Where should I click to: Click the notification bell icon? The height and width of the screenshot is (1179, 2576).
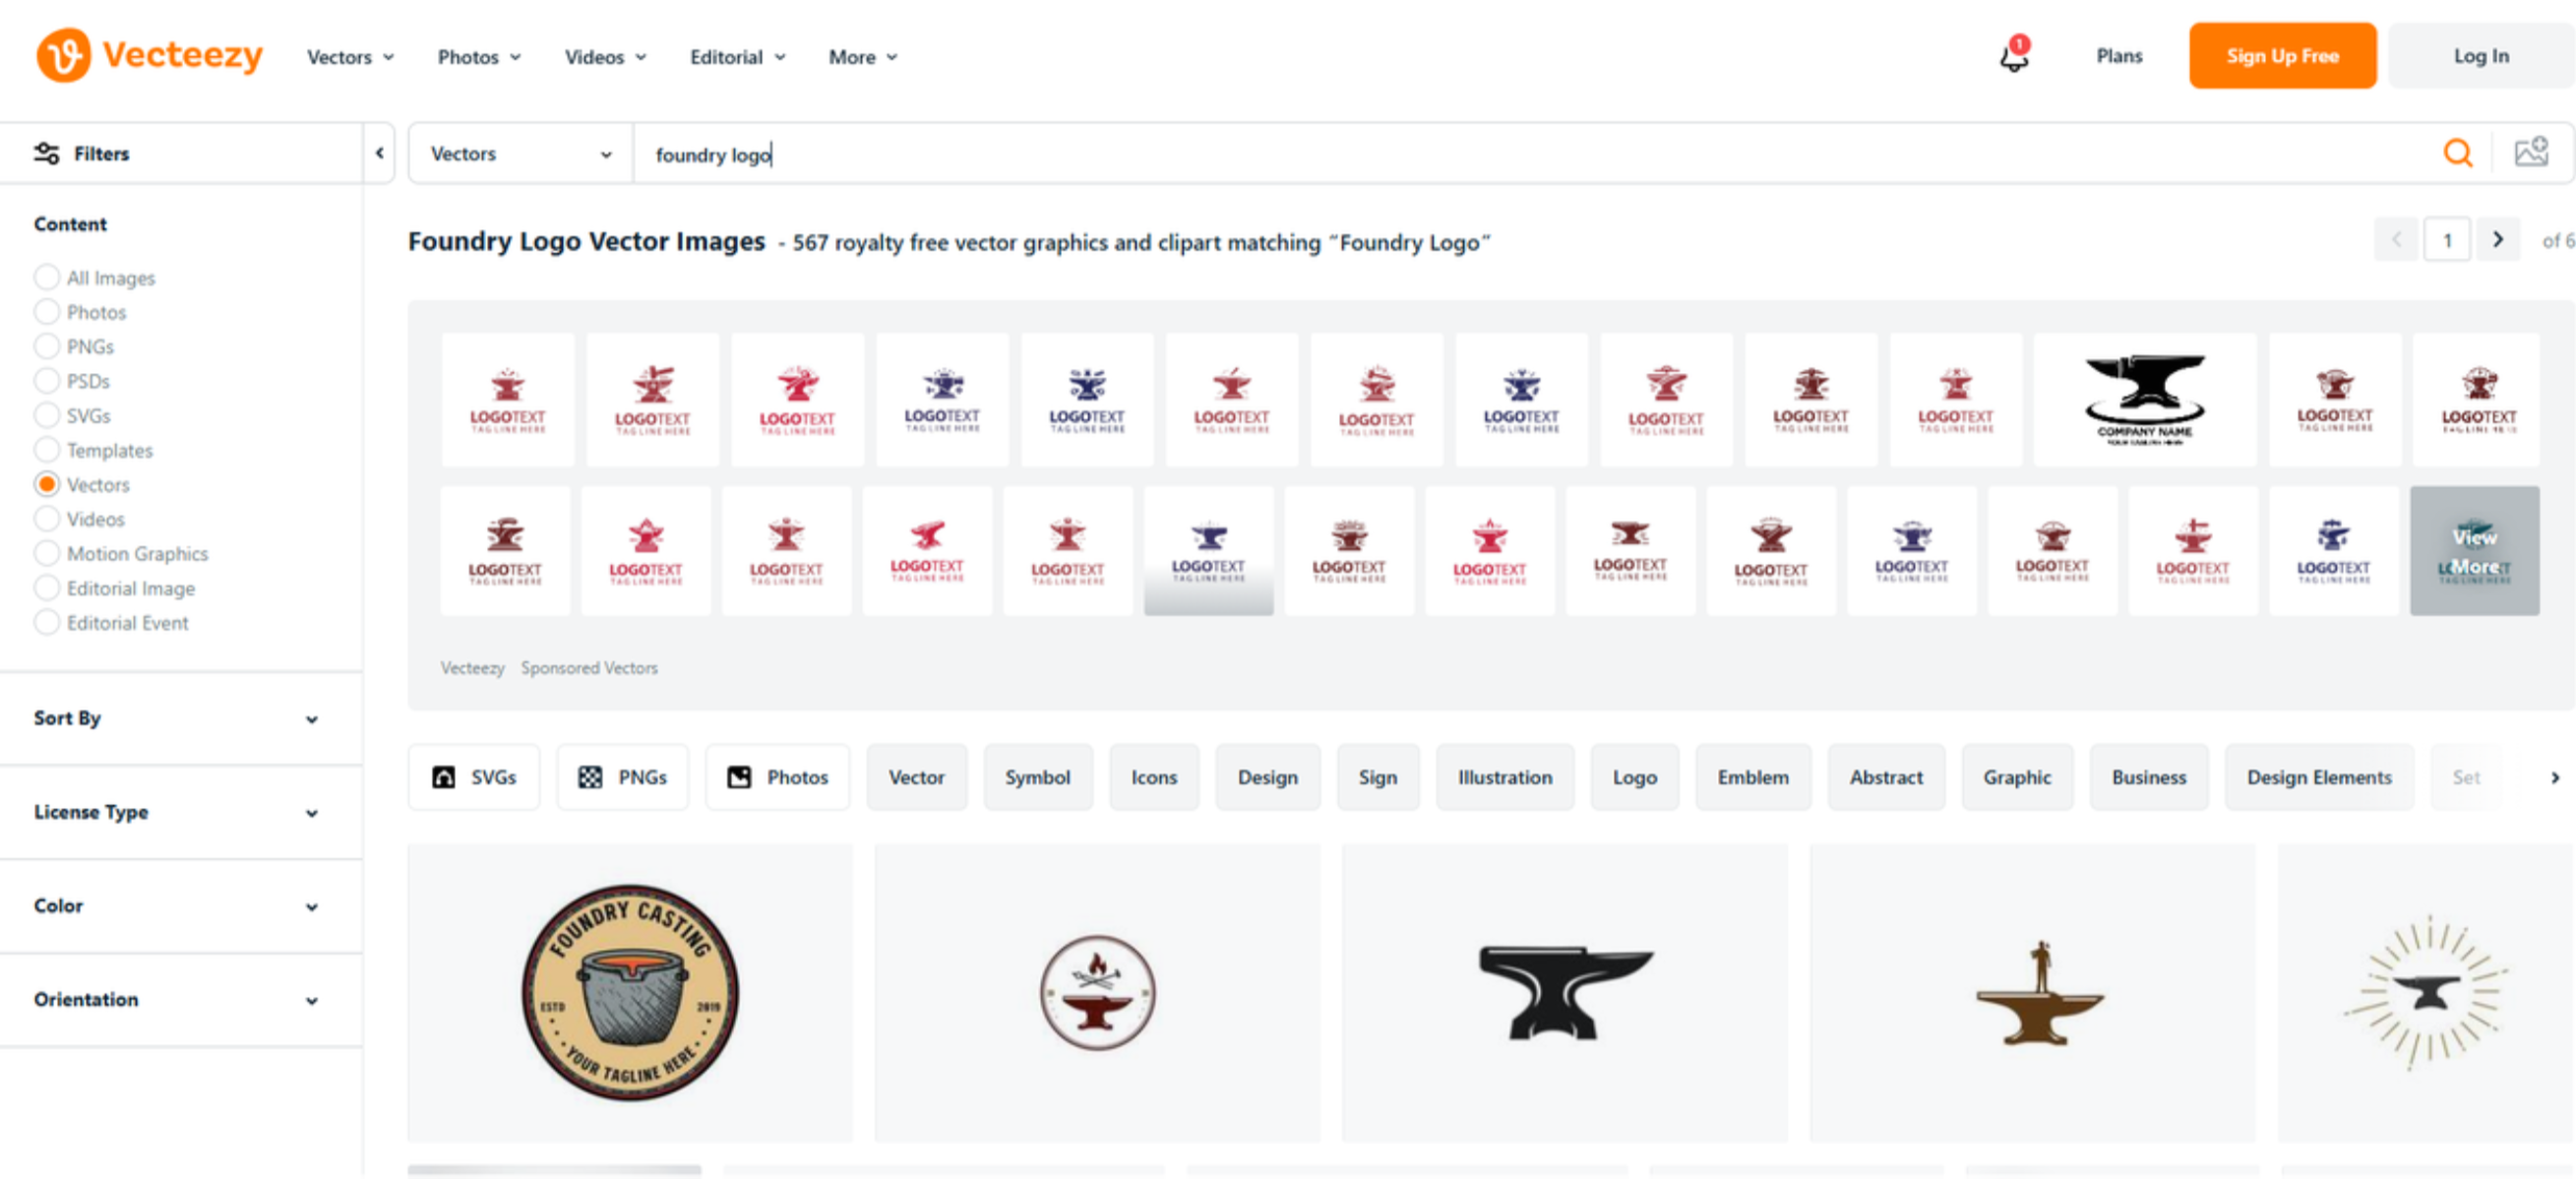(x=2013, y=56)
